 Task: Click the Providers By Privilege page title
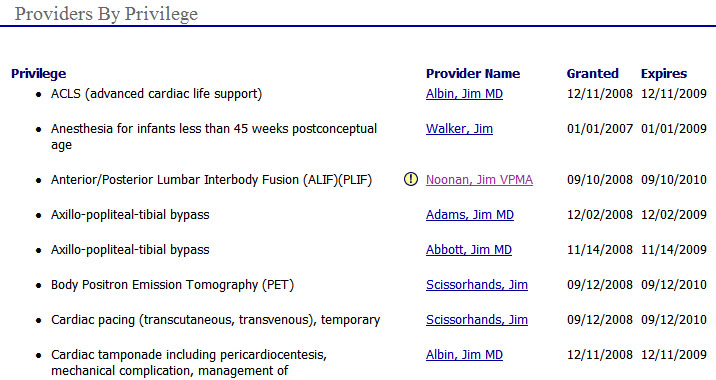click(106, 14)
